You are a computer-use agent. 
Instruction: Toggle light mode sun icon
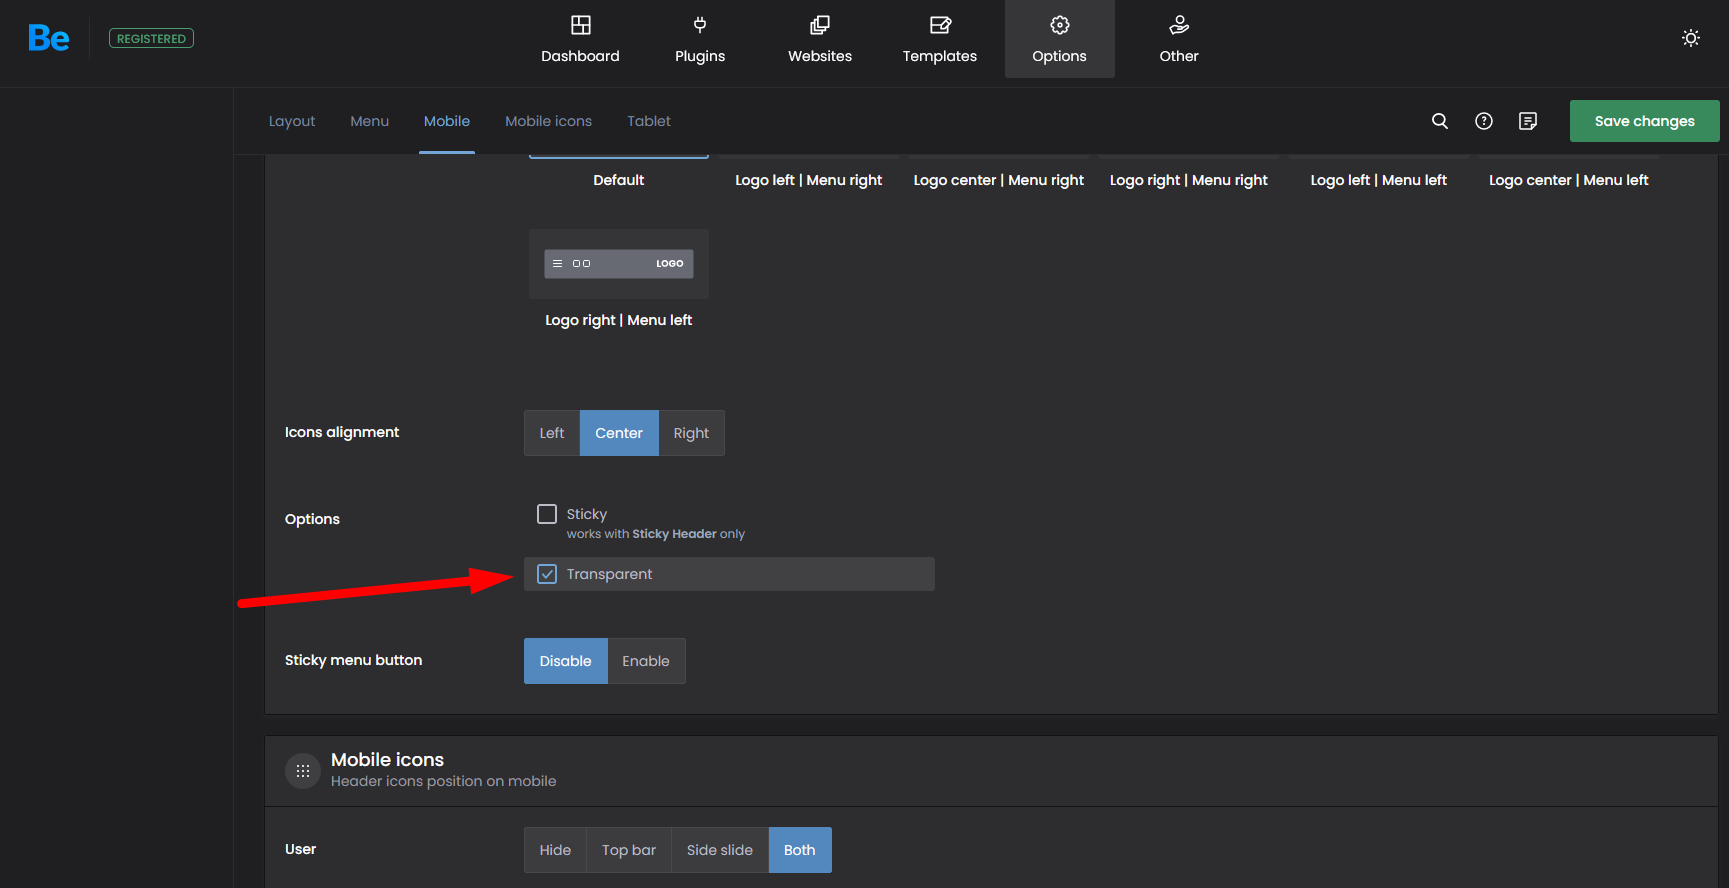click(x=1691, y=38)
